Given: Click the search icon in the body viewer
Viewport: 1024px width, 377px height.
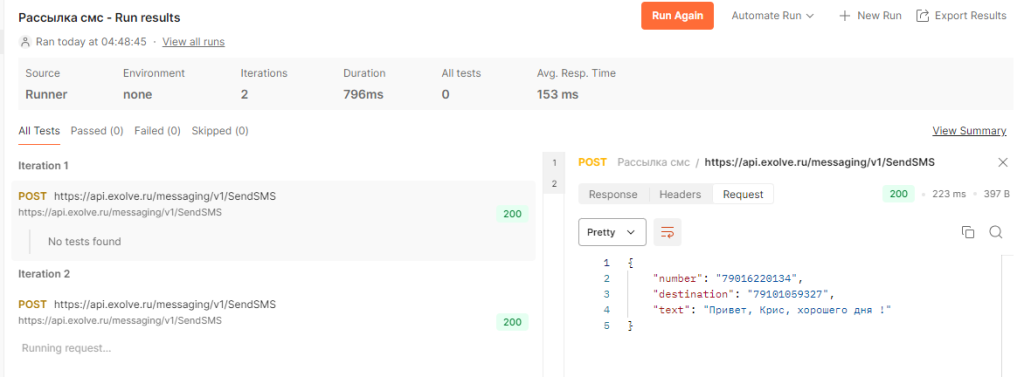Looking at the screenshot, I should click(x=995, y=232).
